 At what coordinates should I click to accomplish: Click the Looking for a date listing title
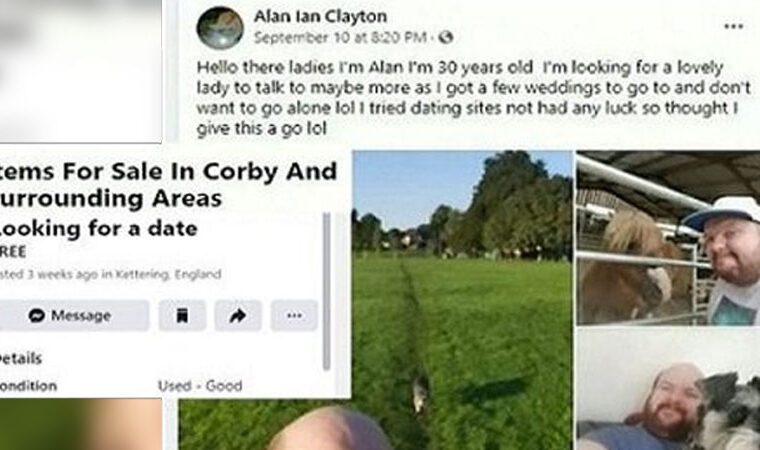coord(98,228)
